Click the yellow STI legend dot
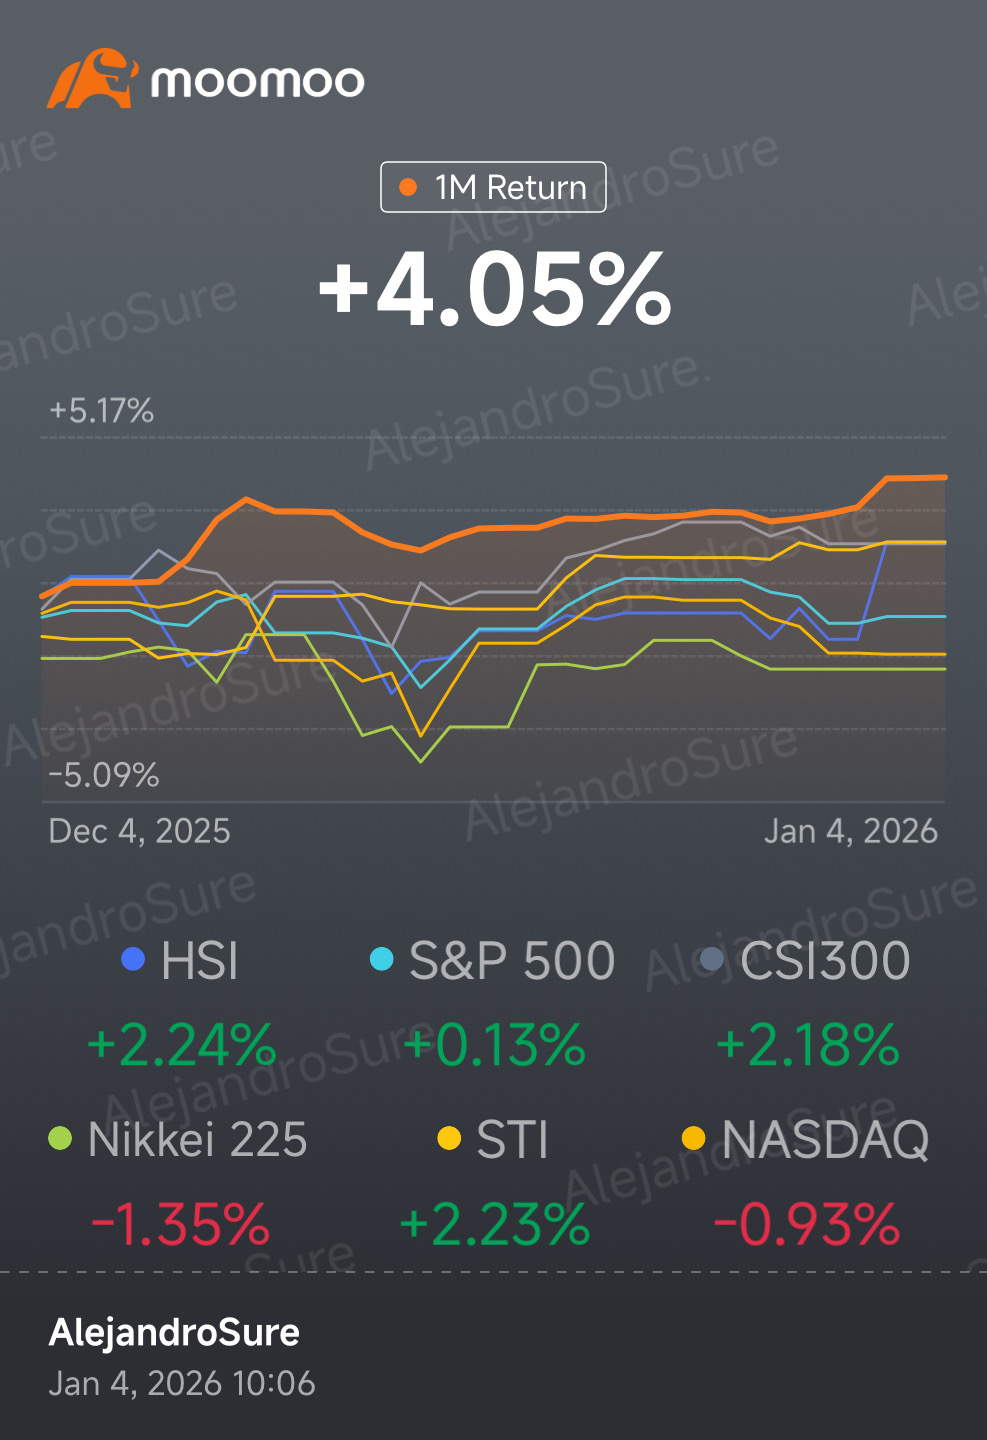The width and height of the screenshot is (987, 1440). coord(449,1138)
